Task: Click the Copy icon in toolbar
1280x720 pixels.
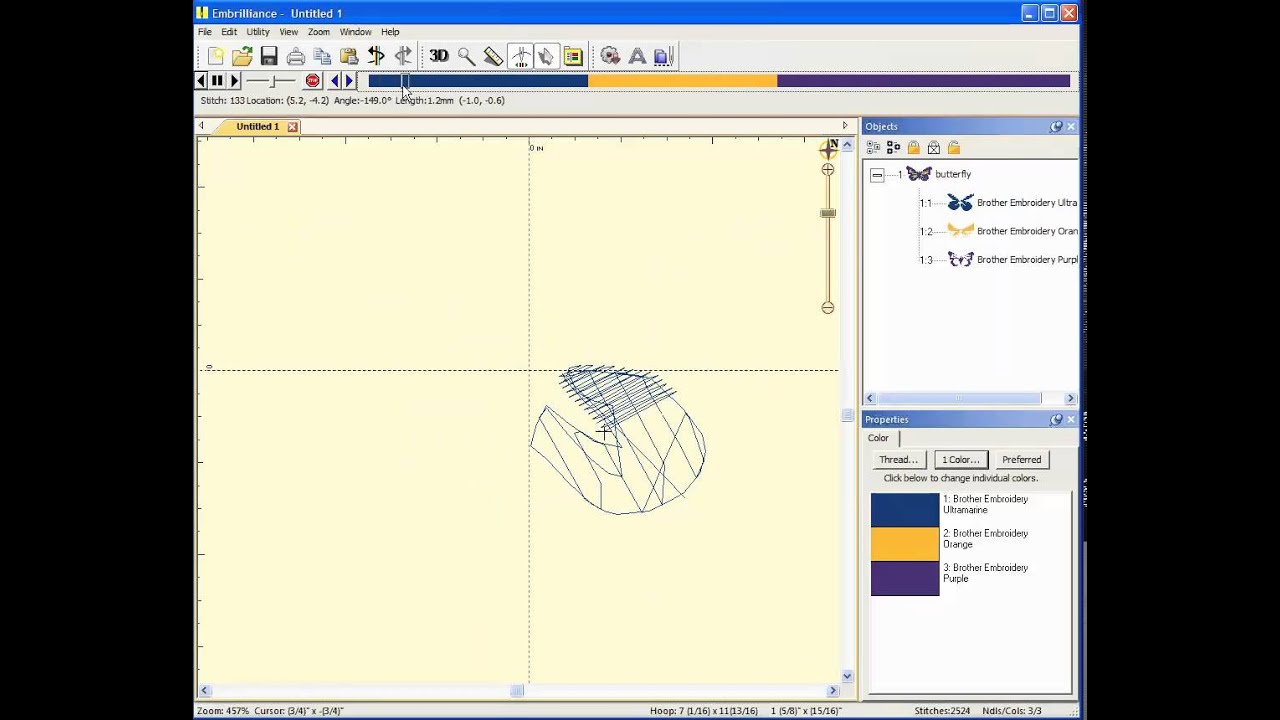Action: click(x=322, y=56)
